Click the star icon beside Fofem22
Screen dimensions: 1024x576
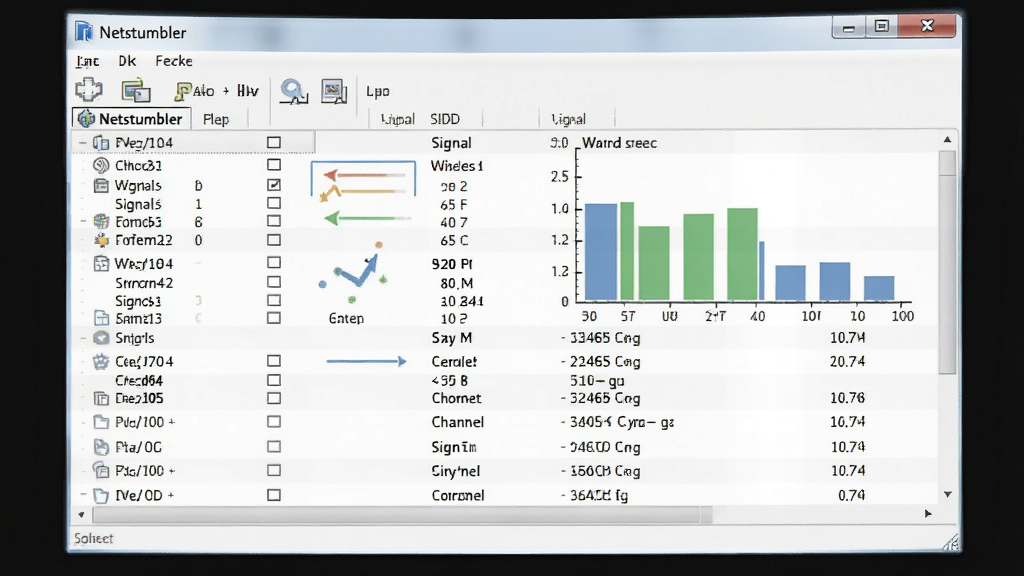click(x=101, y=240)
